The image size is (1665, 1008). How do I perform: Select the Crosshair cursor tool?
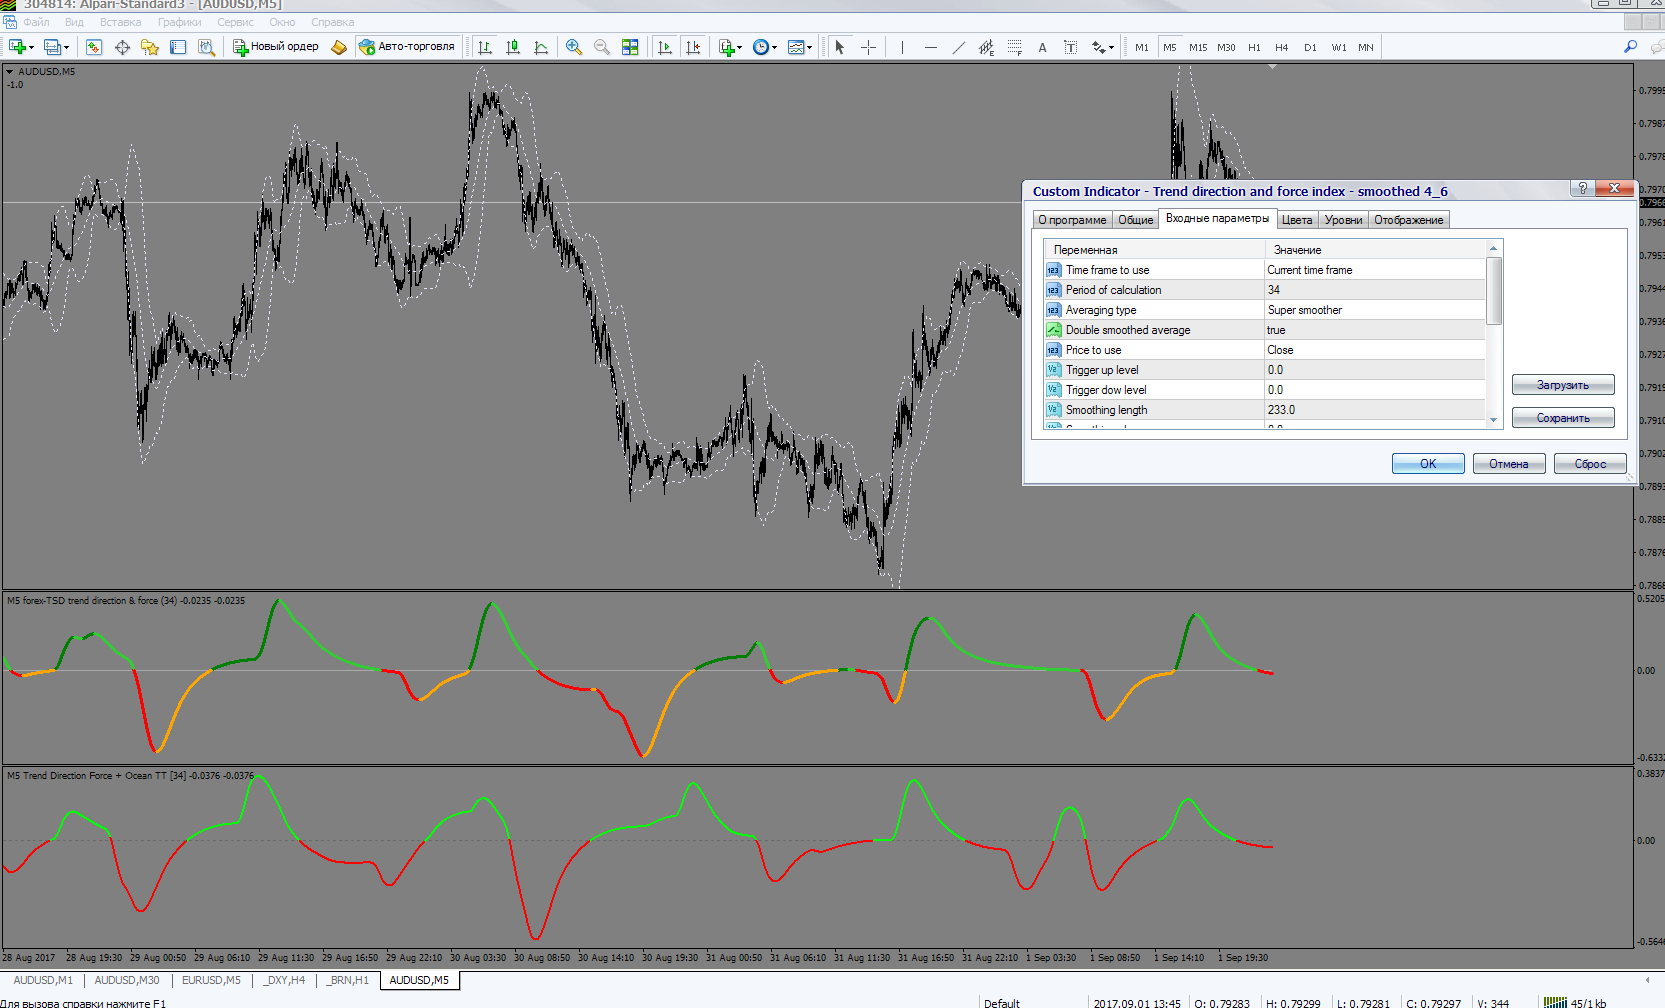tap(868, 47)
